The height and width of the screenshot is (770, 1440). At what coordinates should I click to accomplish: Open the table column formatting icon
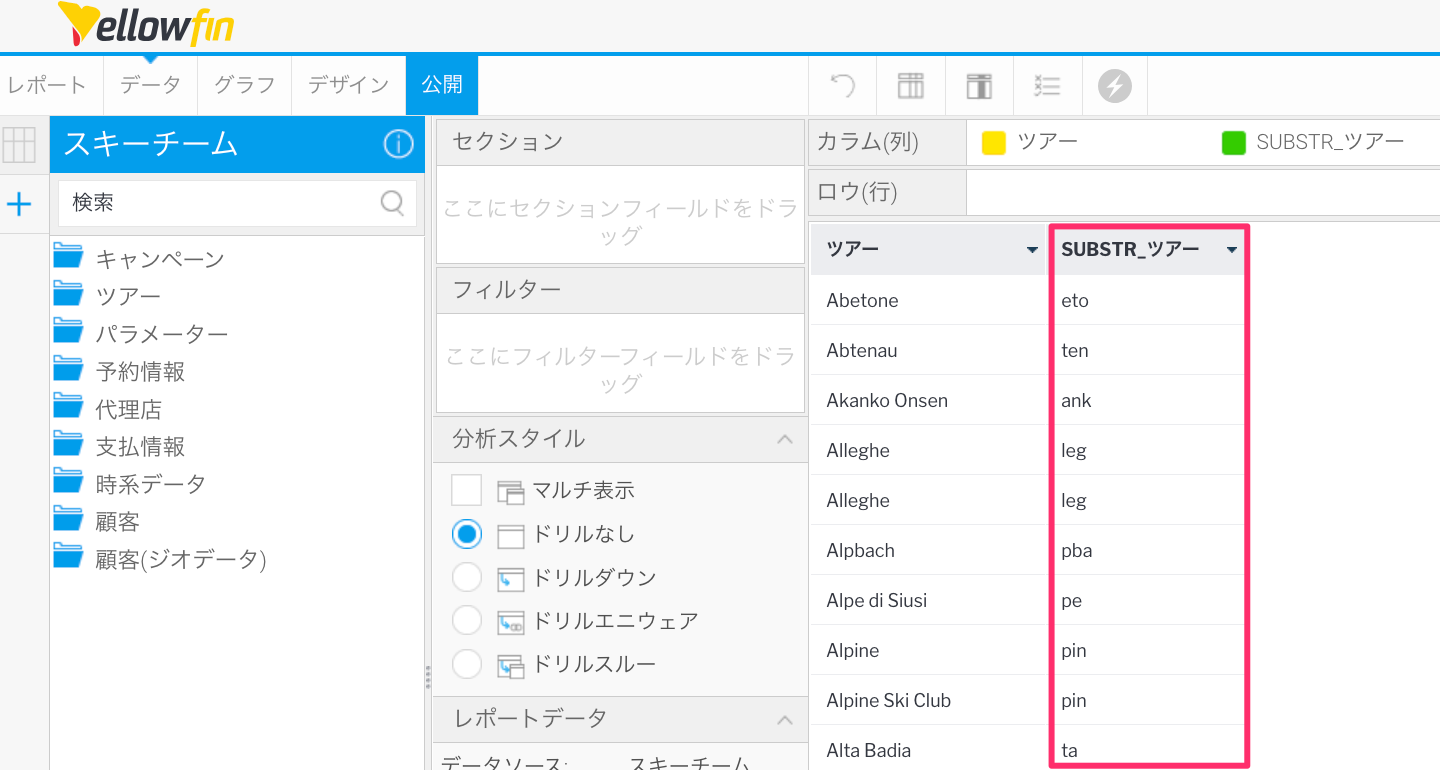[911, 86]
